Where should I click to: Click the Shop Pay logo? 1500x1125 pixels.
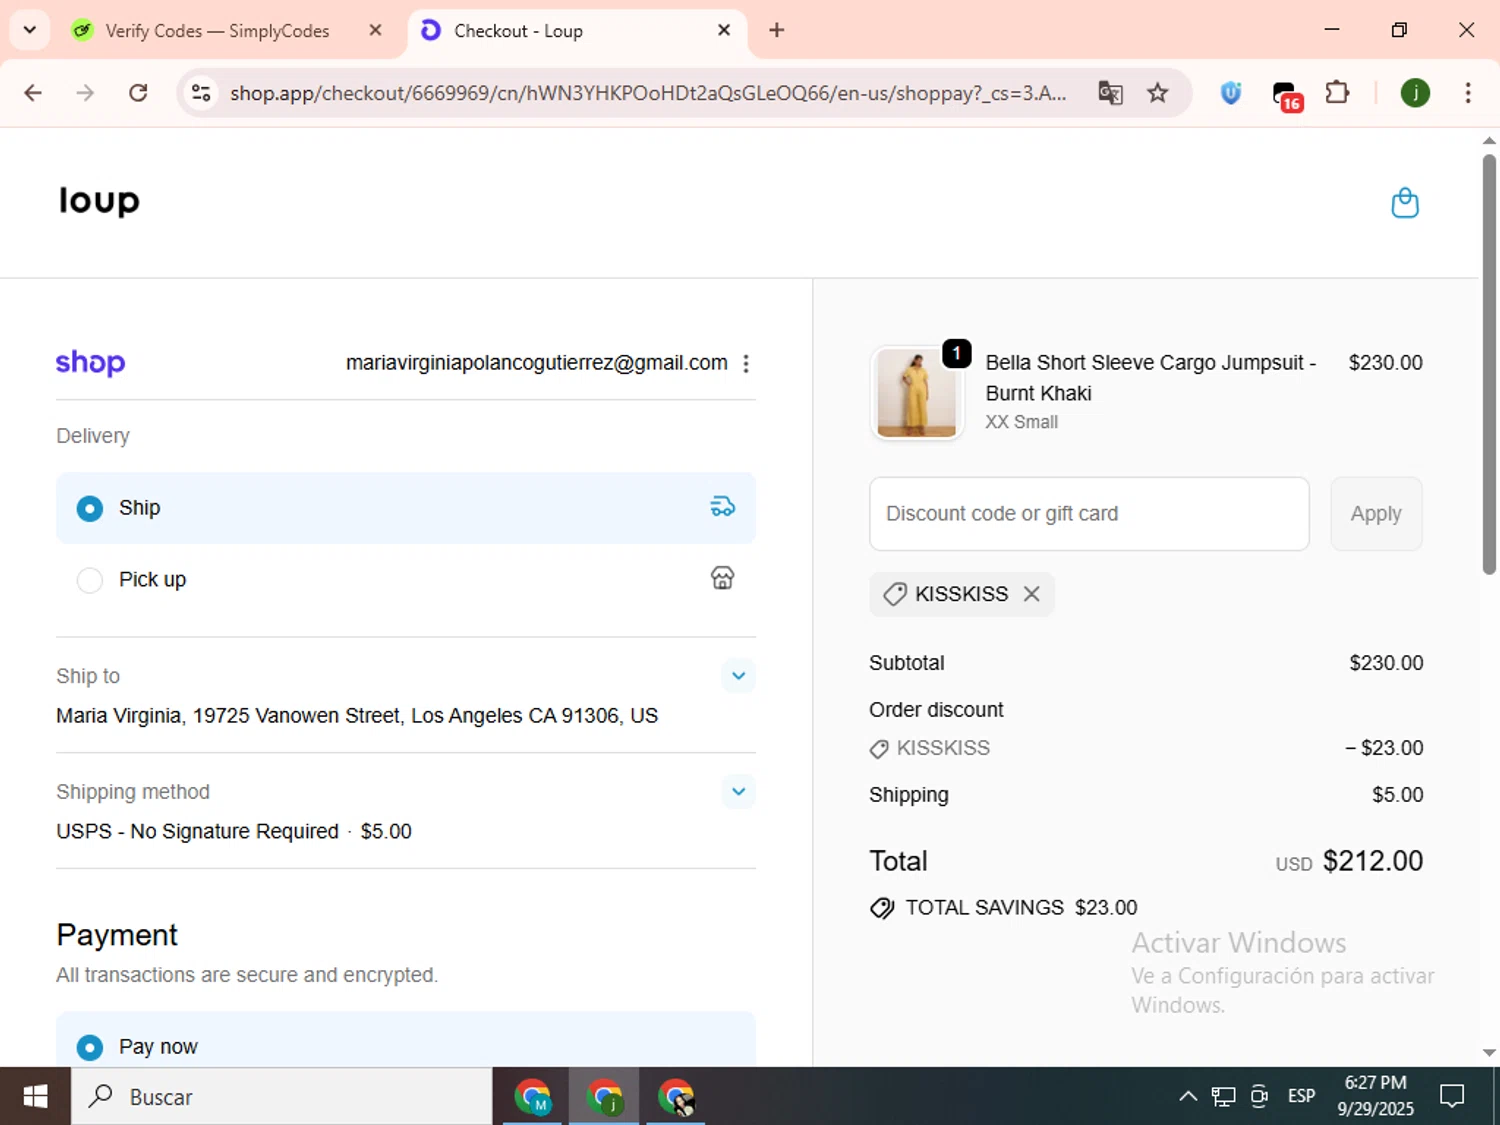coord(90,363)
